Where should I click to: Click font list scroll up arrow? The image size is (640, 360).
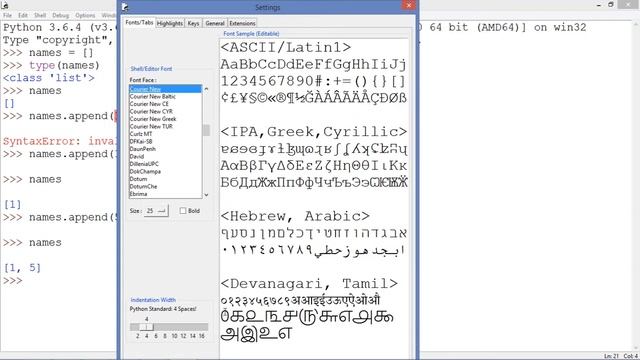(x=206, y=89)
